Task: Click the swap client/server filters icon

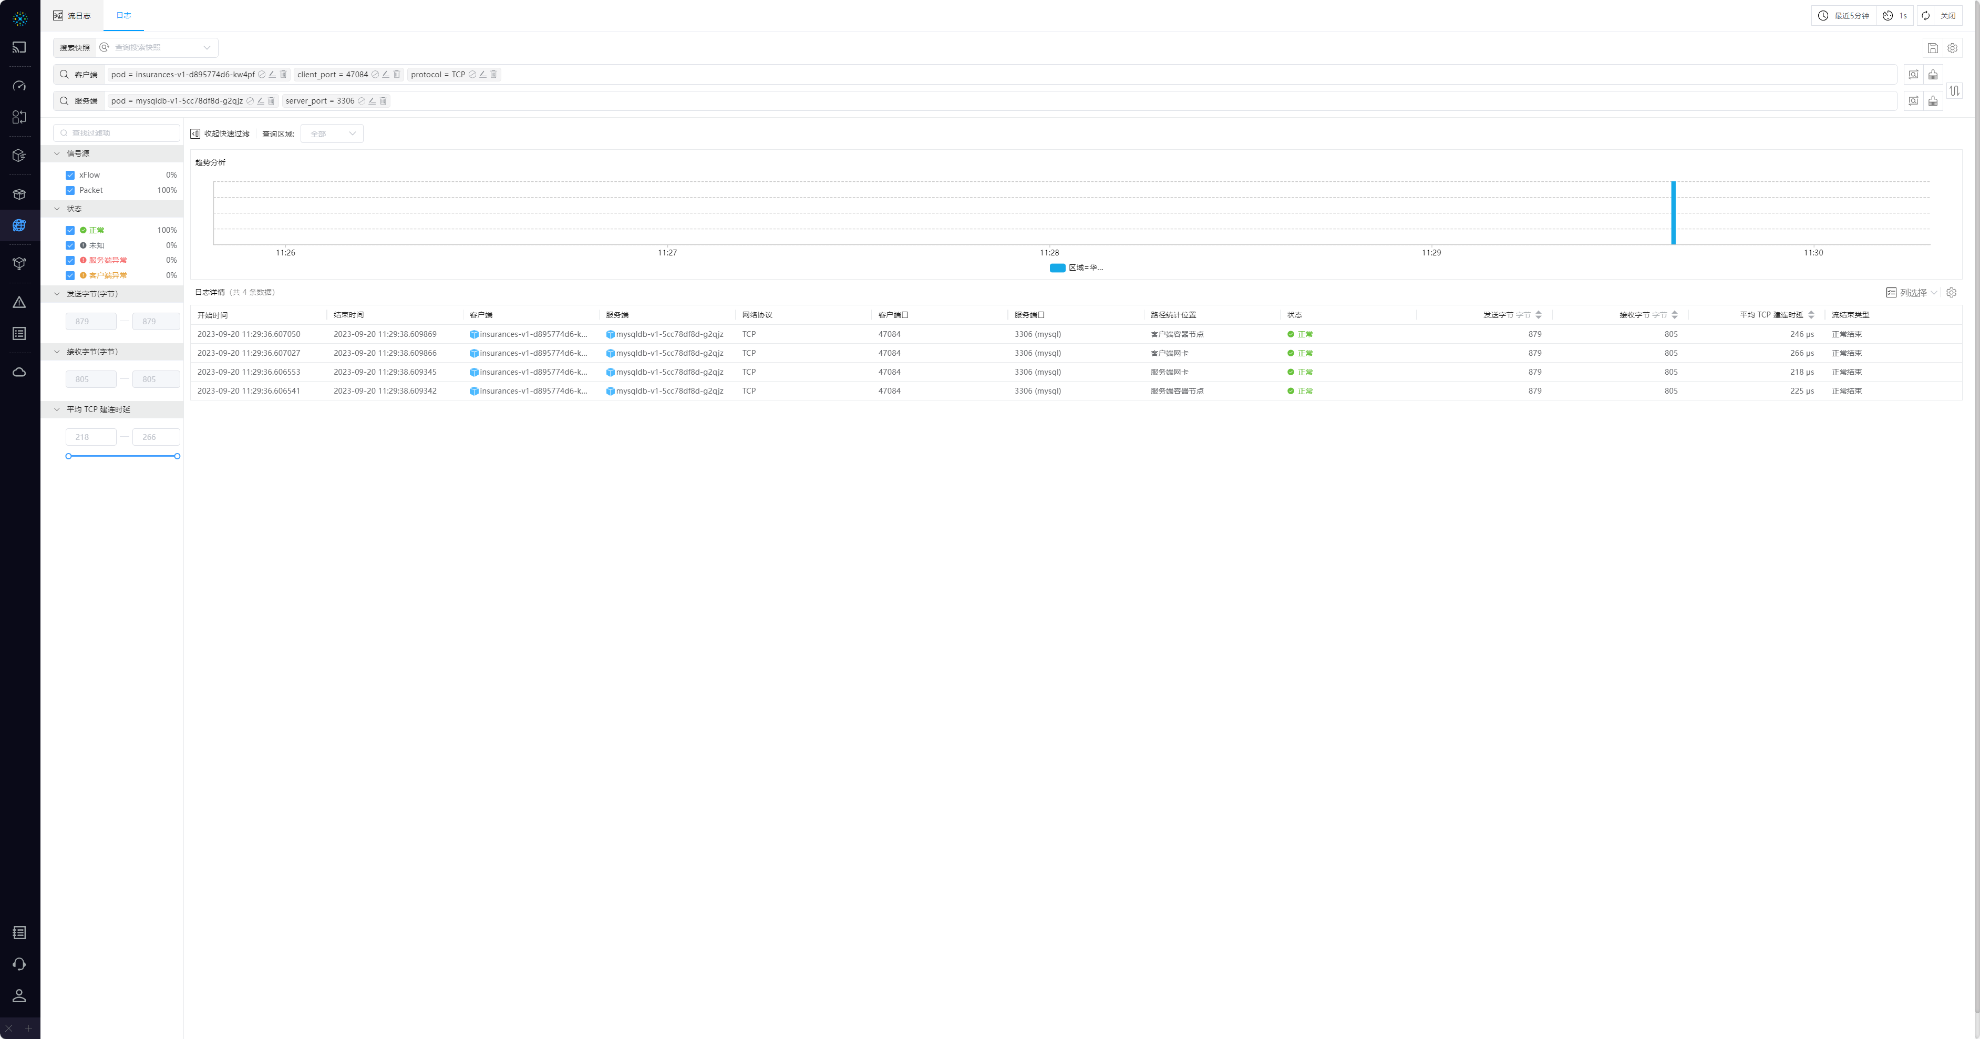Action: click(x=1954, y=90)
